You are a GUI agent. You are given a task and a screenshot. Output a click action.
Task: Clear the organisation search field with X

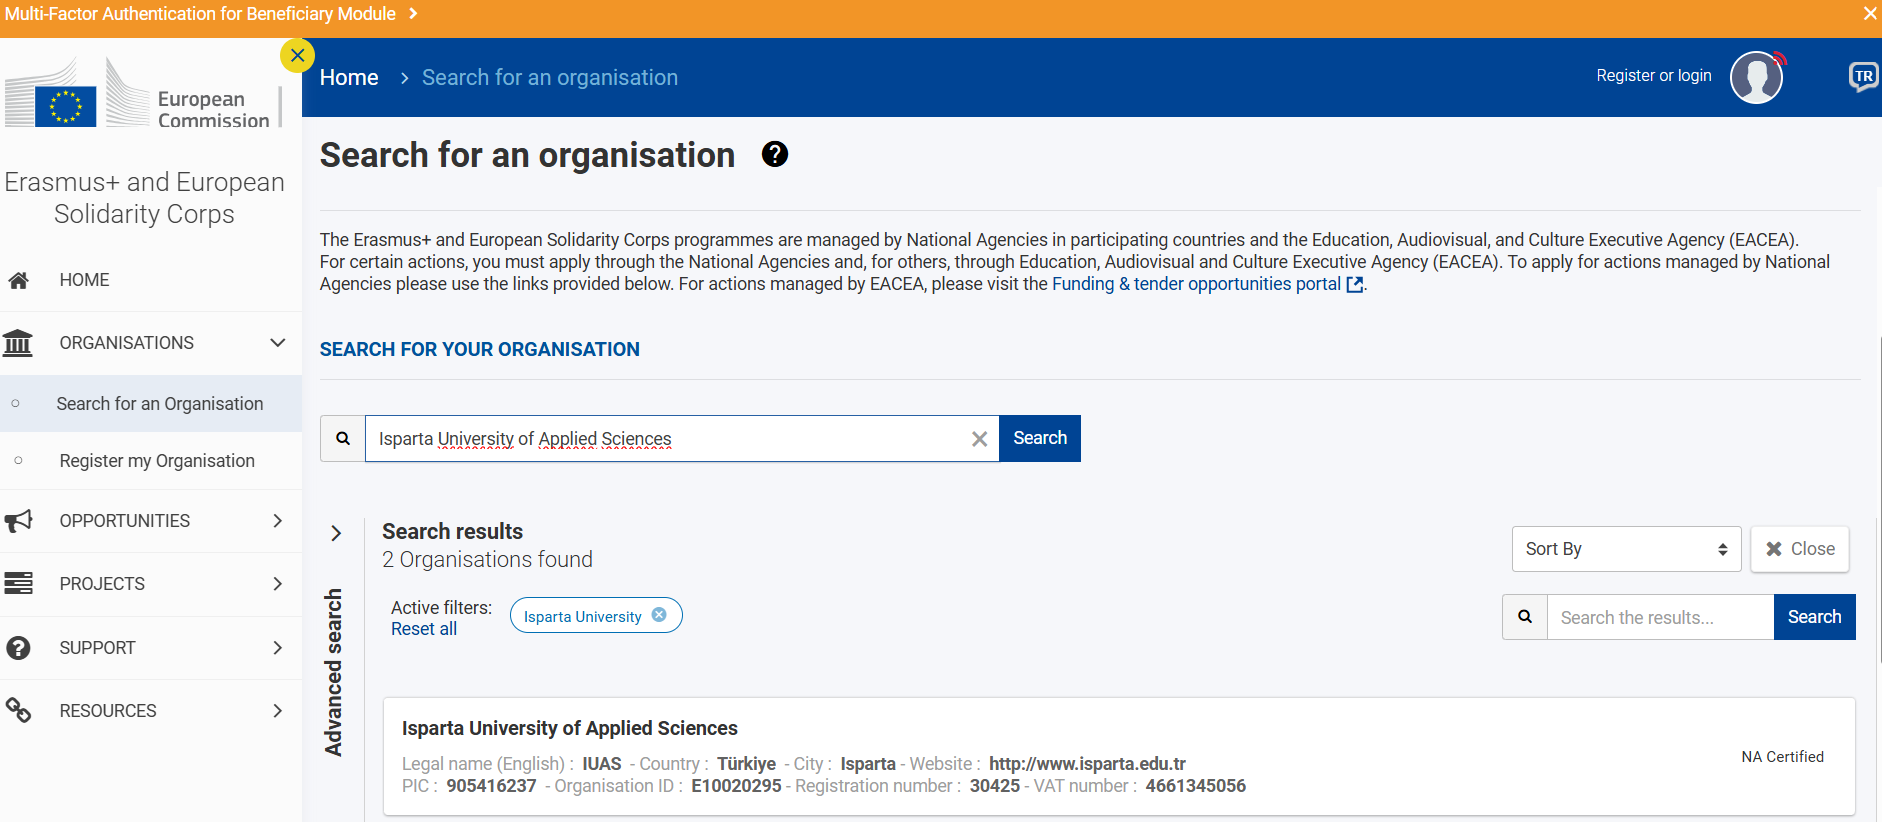click(979, 439)
